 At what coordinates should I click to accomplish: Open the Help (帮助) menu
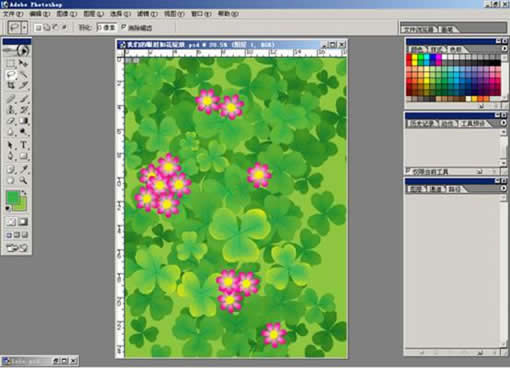click(228, 14)
